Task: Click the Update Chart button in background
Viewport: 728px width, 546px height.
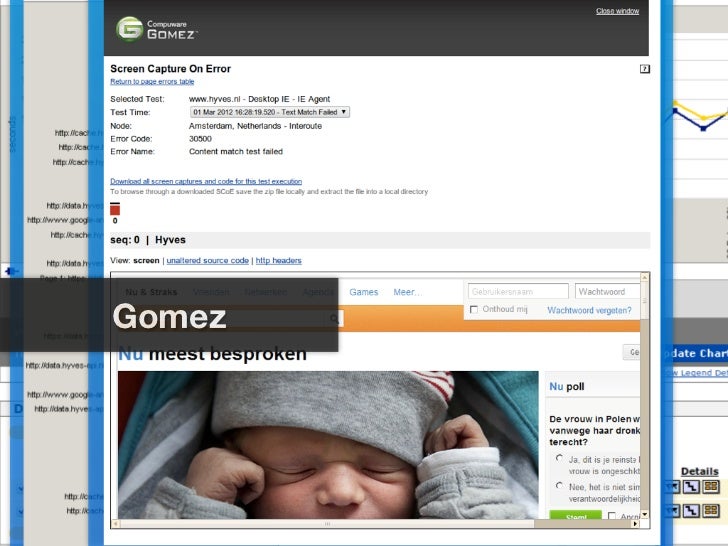Action: coord(697,354)
